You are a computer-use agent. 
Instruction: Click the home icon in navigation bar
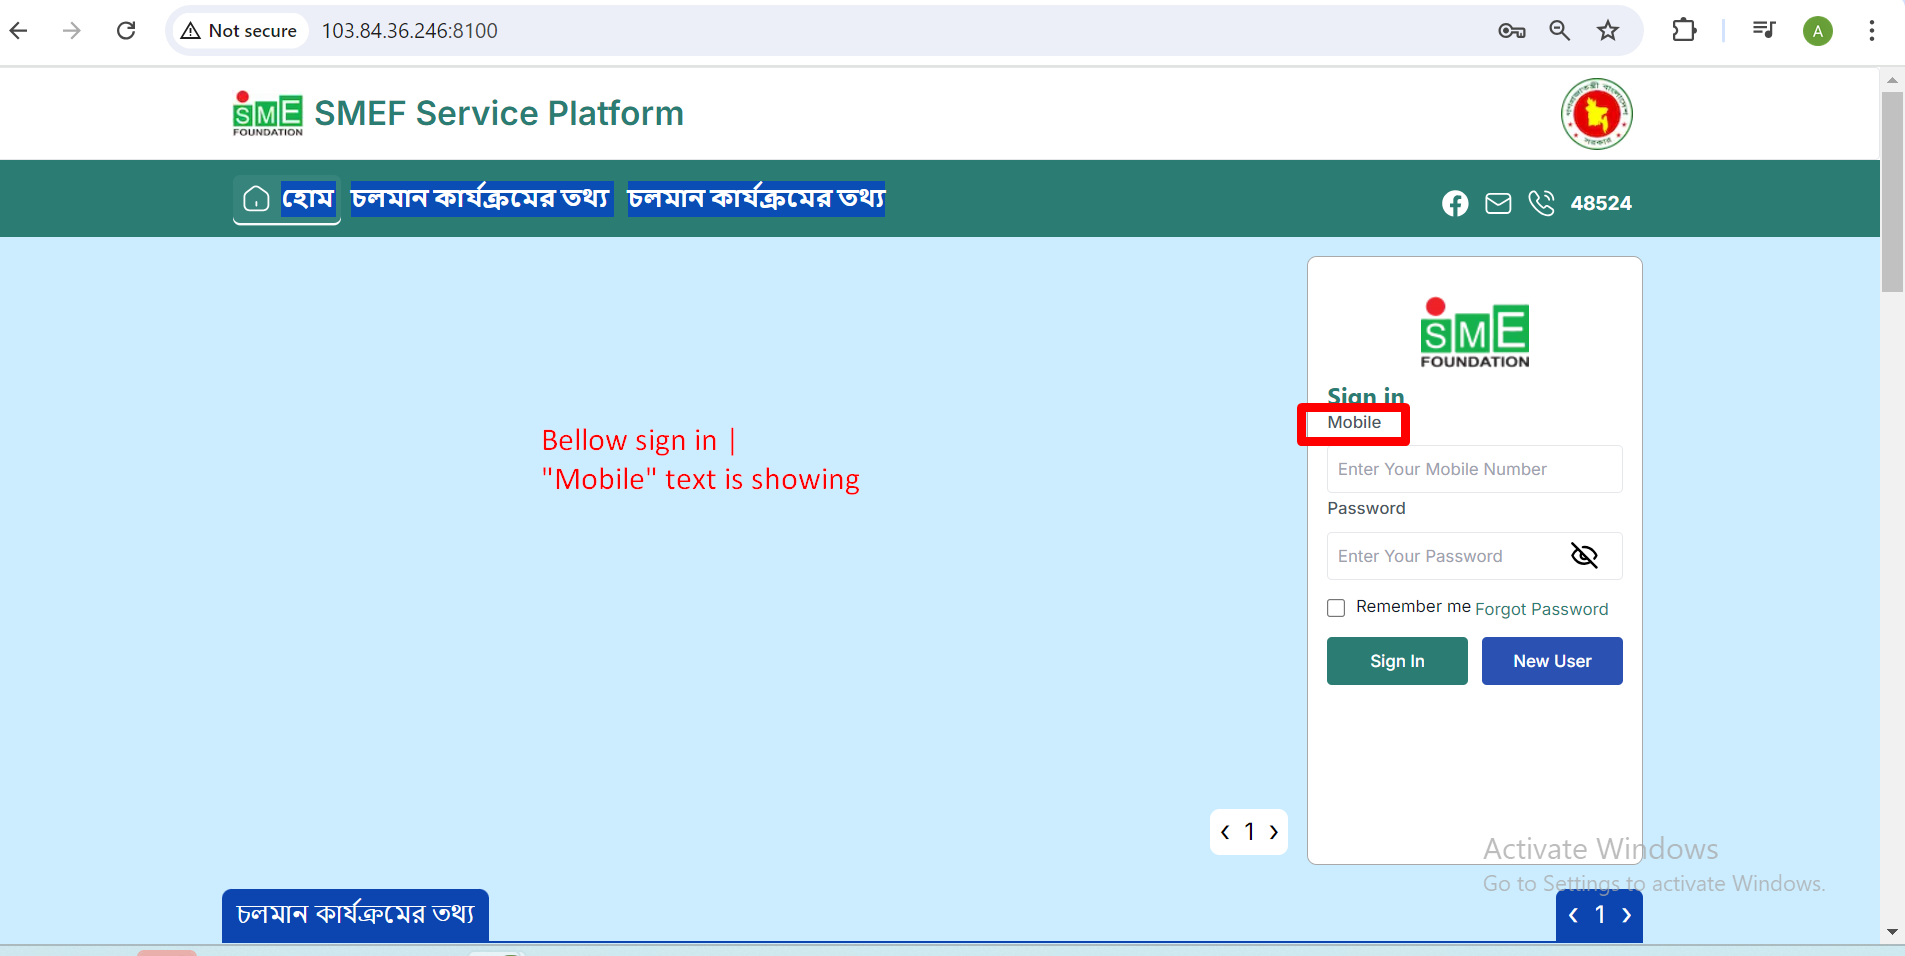point(257,199)
